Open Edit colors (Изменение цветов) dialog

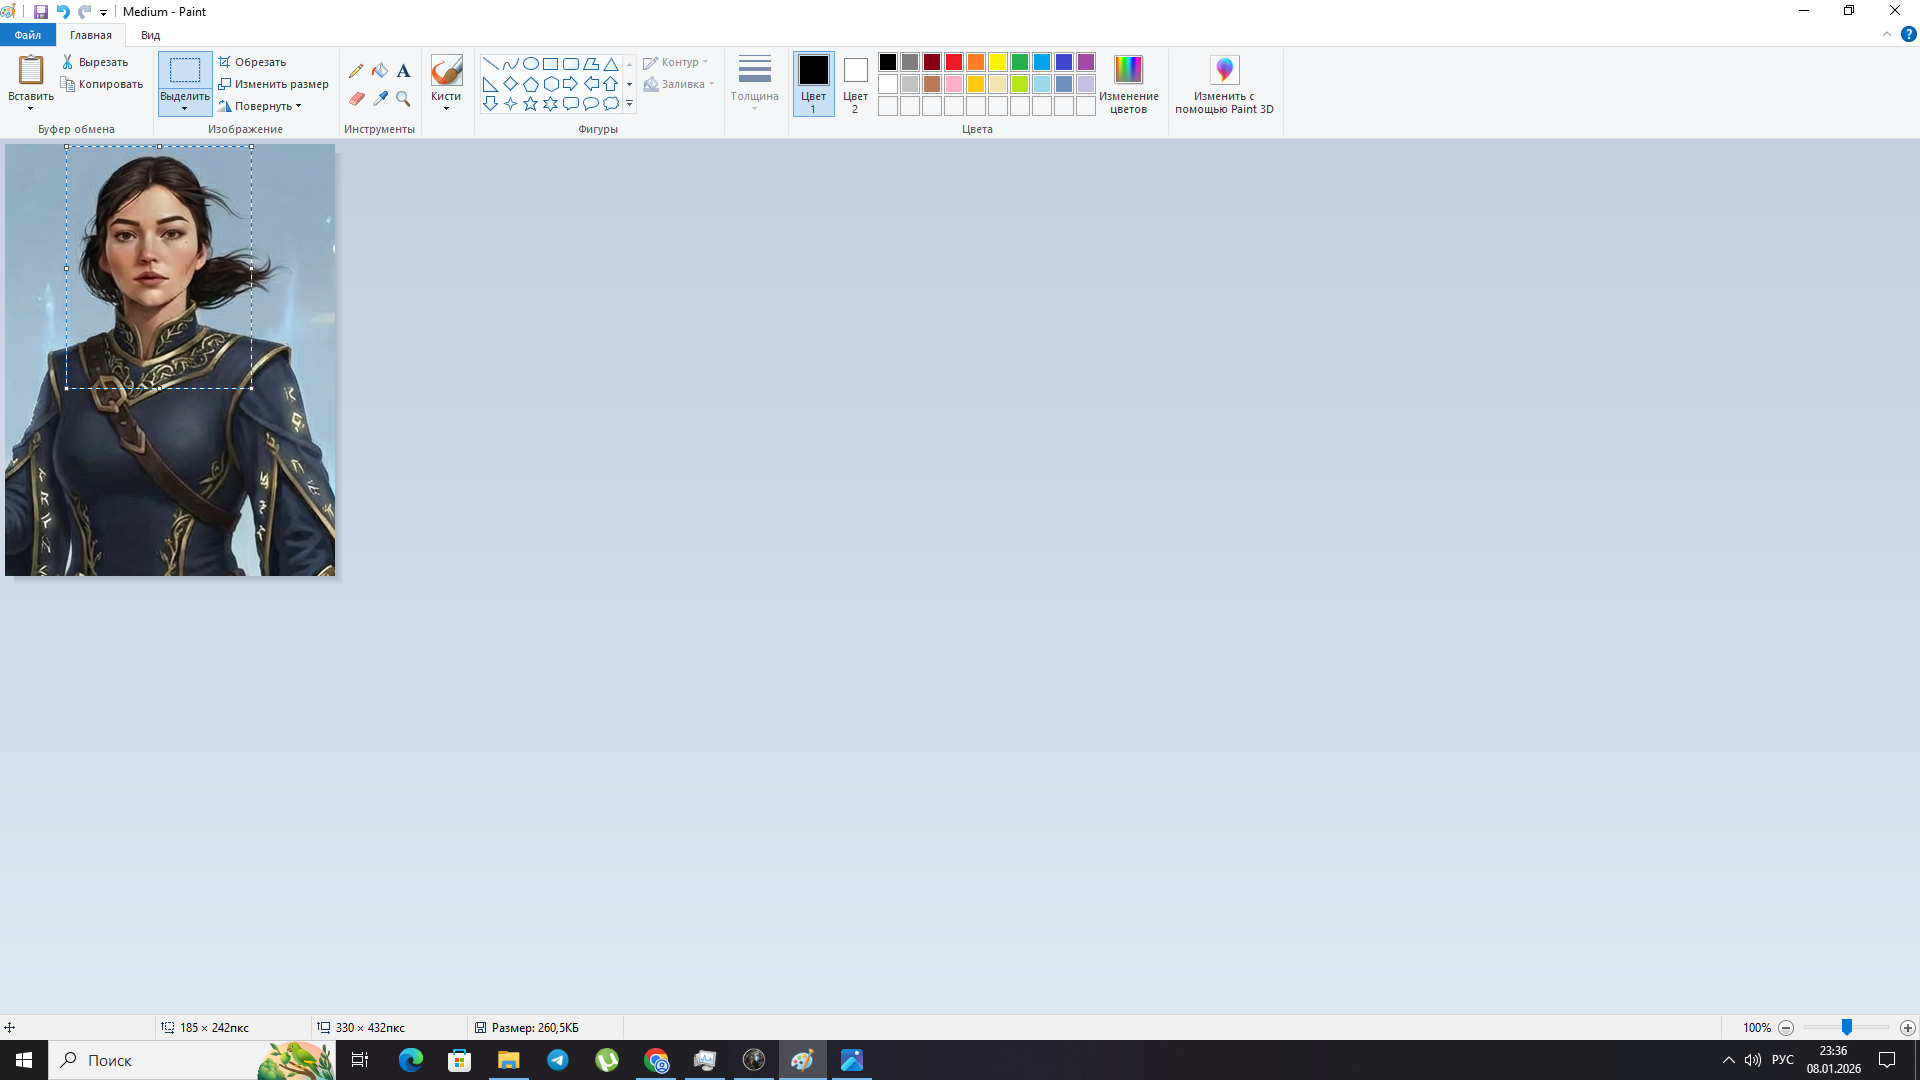[x=1128, y=84]
